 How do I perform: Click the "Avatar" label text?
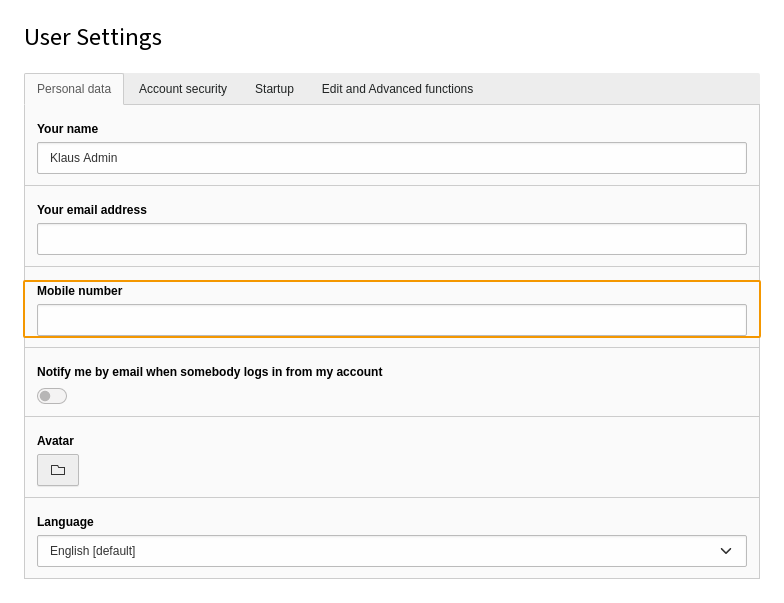[x=55, y=441]
